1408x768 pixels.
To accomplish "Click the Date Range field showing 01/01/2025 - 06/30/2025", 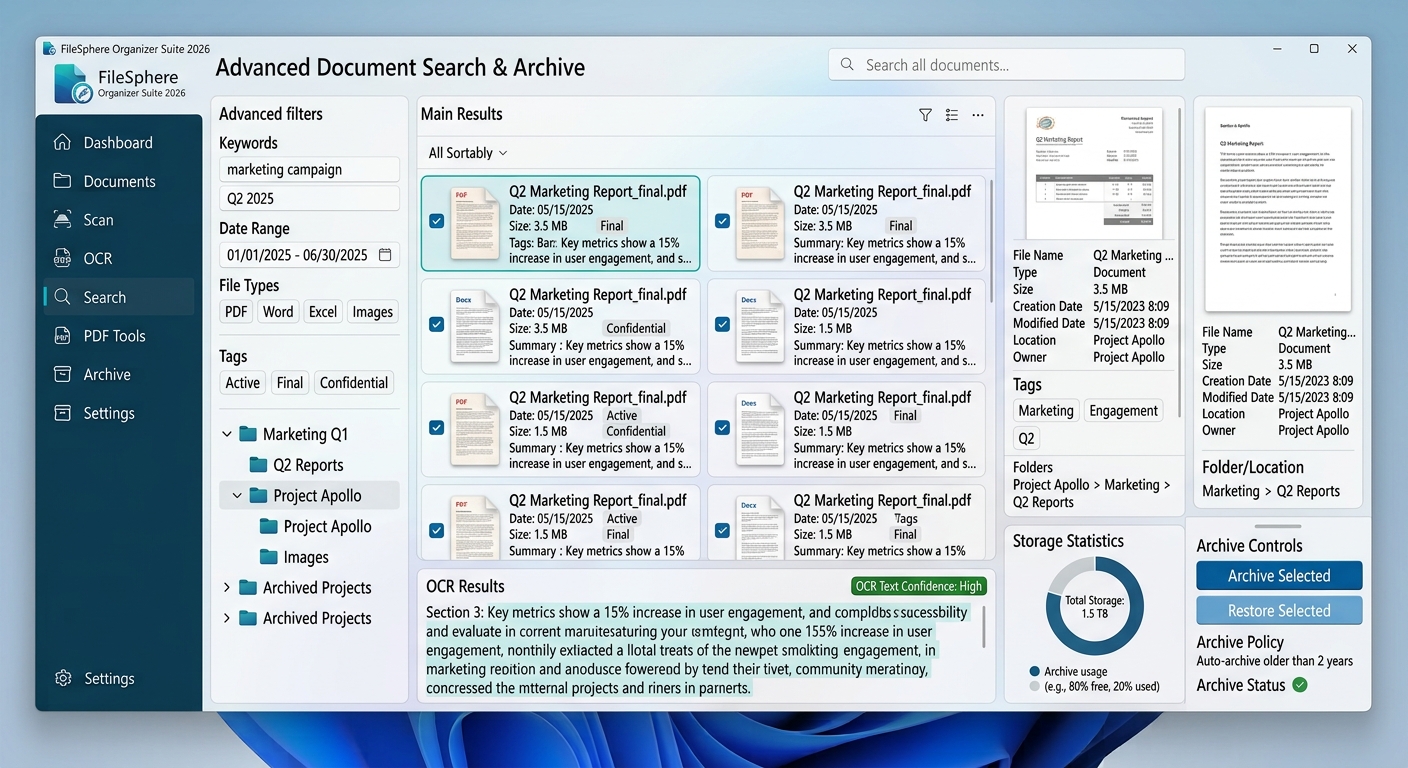I will click(x=309, y=255).
